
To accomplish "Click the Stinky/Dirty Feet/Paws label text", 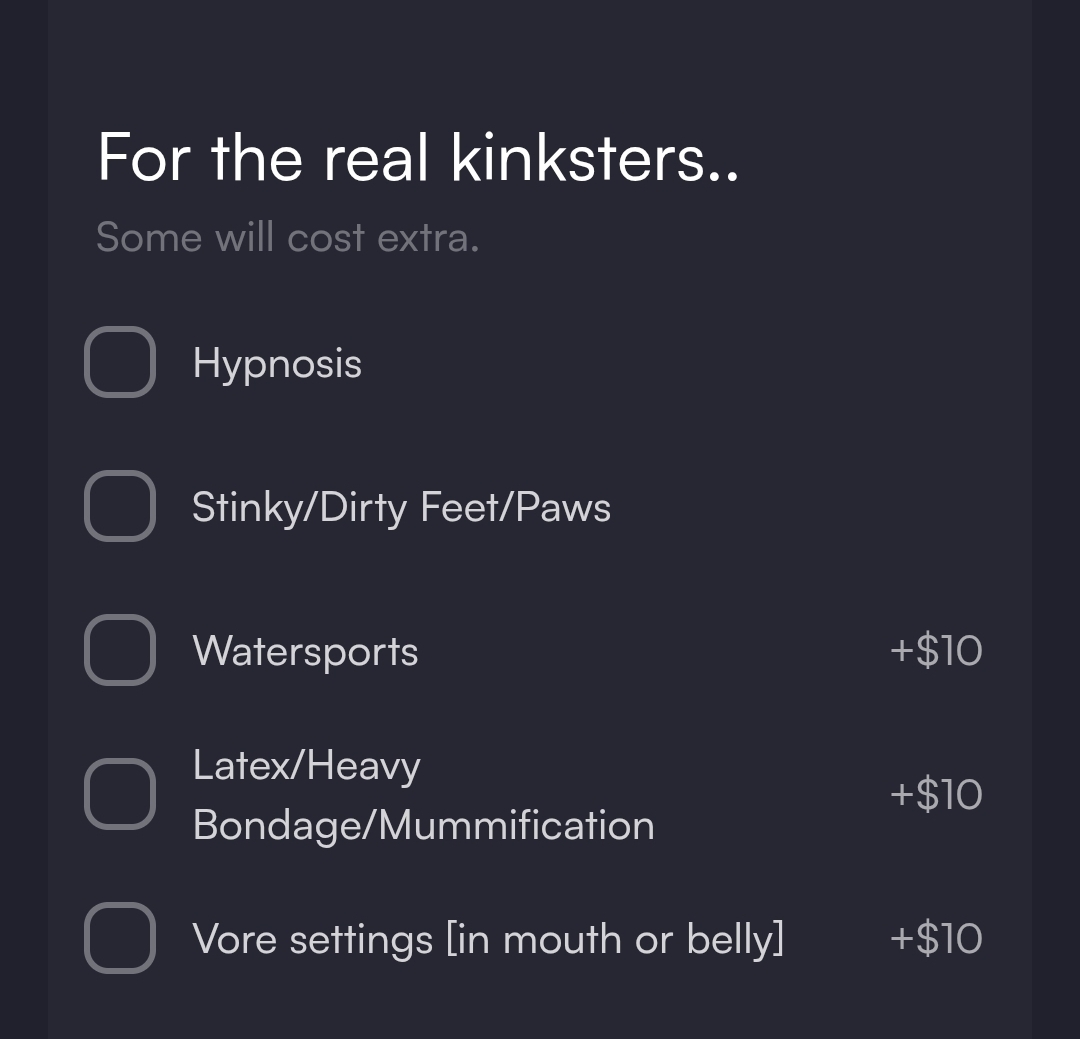I will pyautogui.click(x=401, y=507).
